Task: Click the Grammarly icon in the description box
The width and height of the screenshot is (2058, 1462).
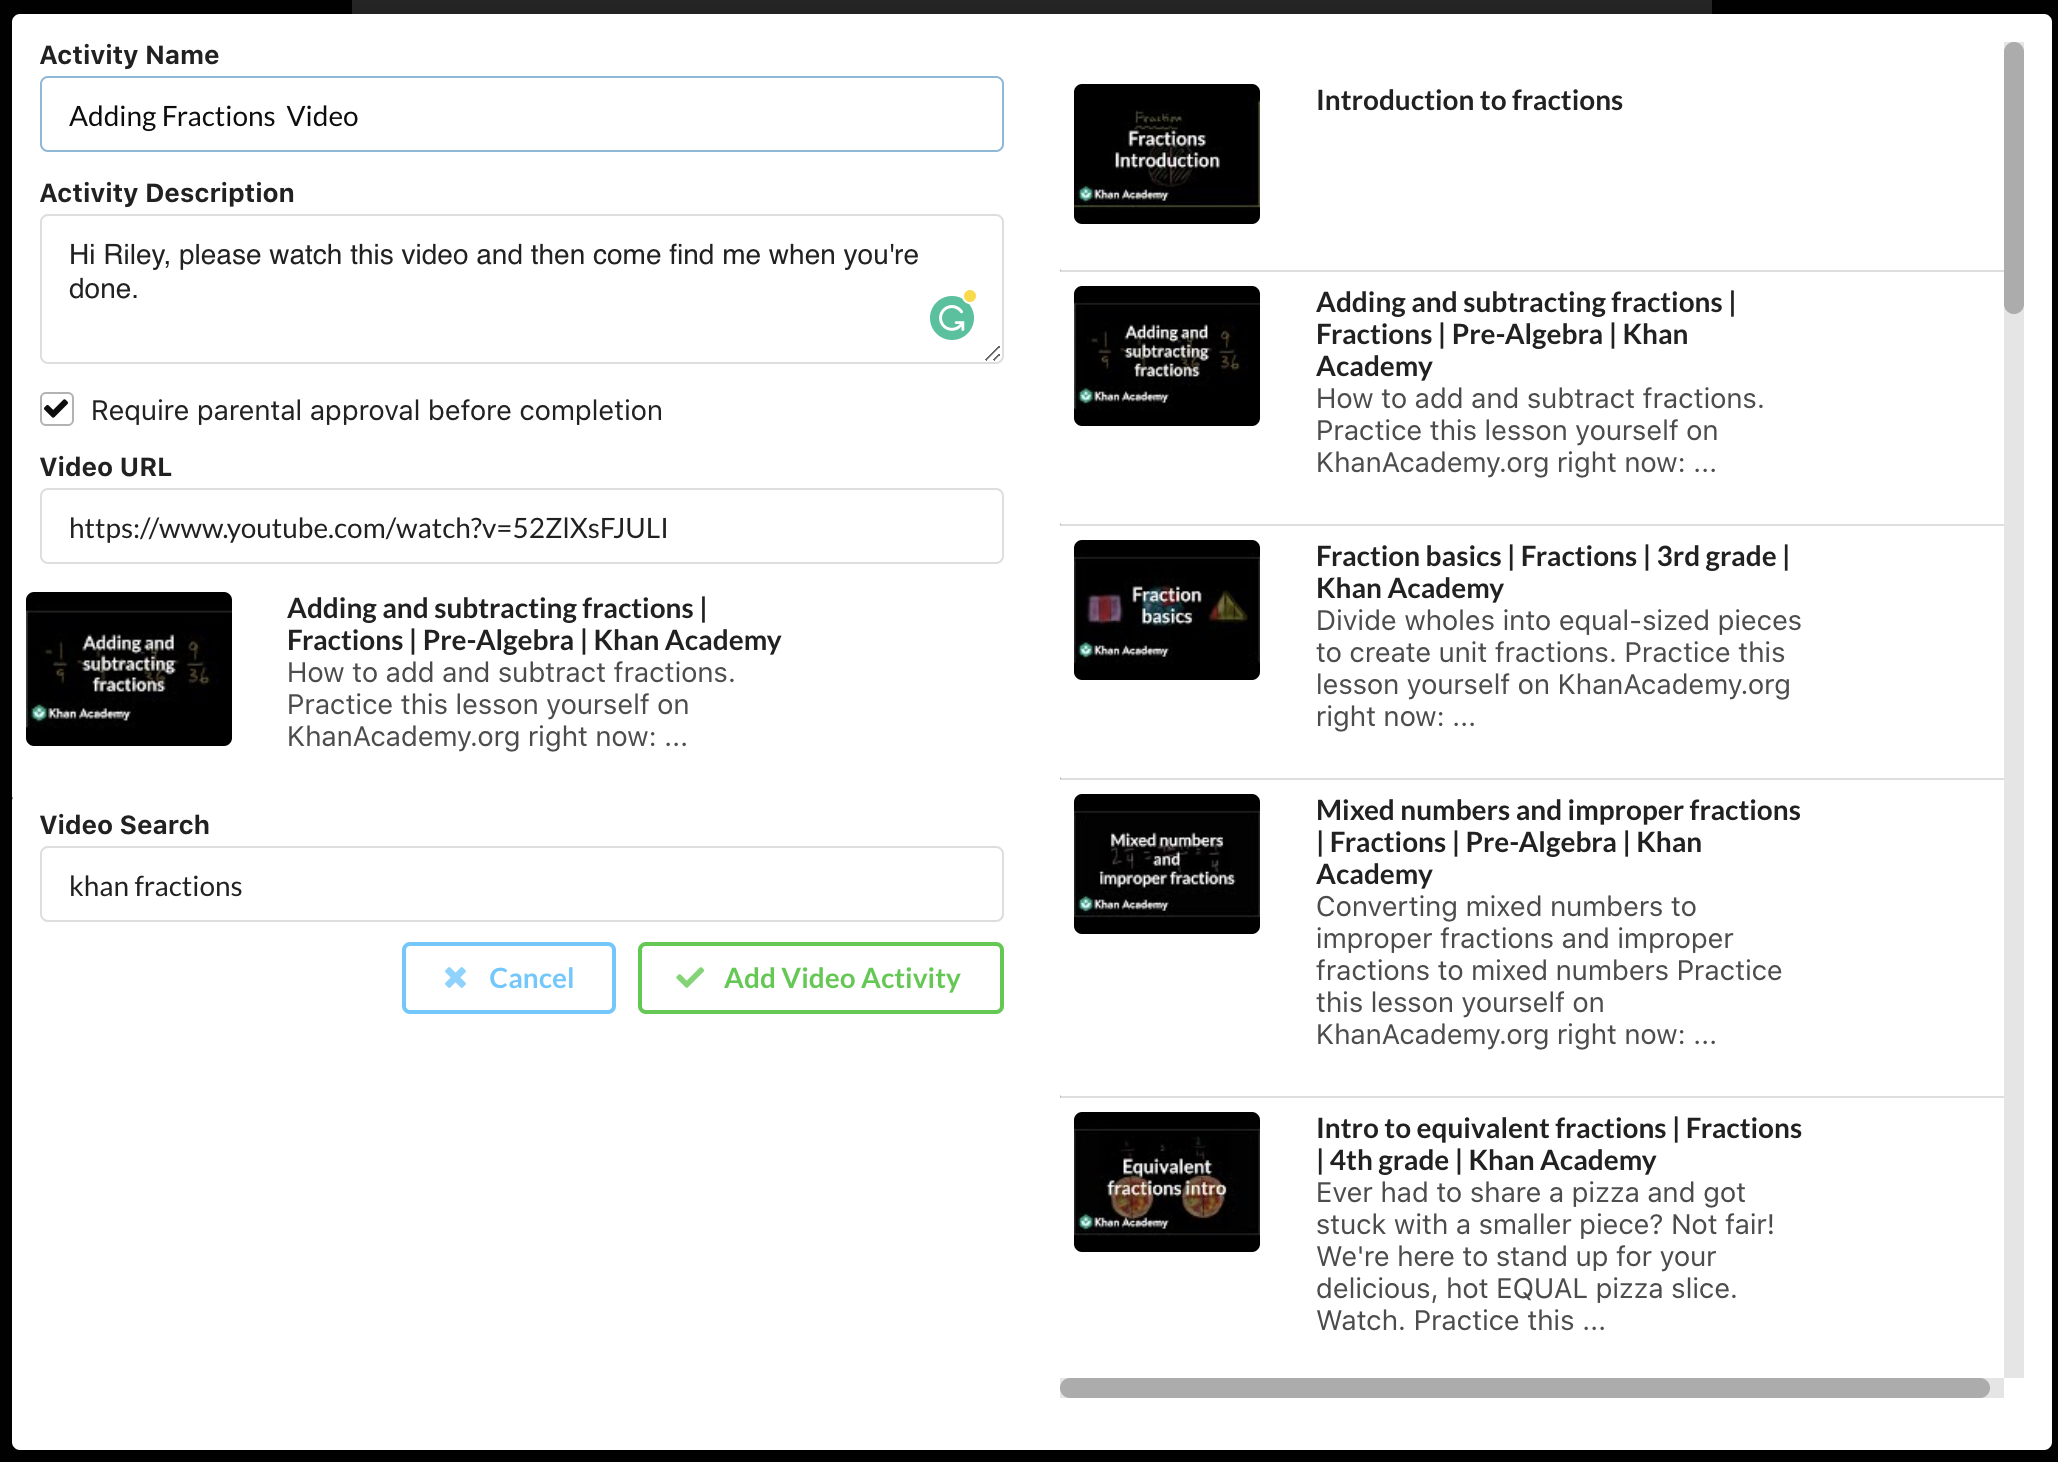Action: coord(952,318)
